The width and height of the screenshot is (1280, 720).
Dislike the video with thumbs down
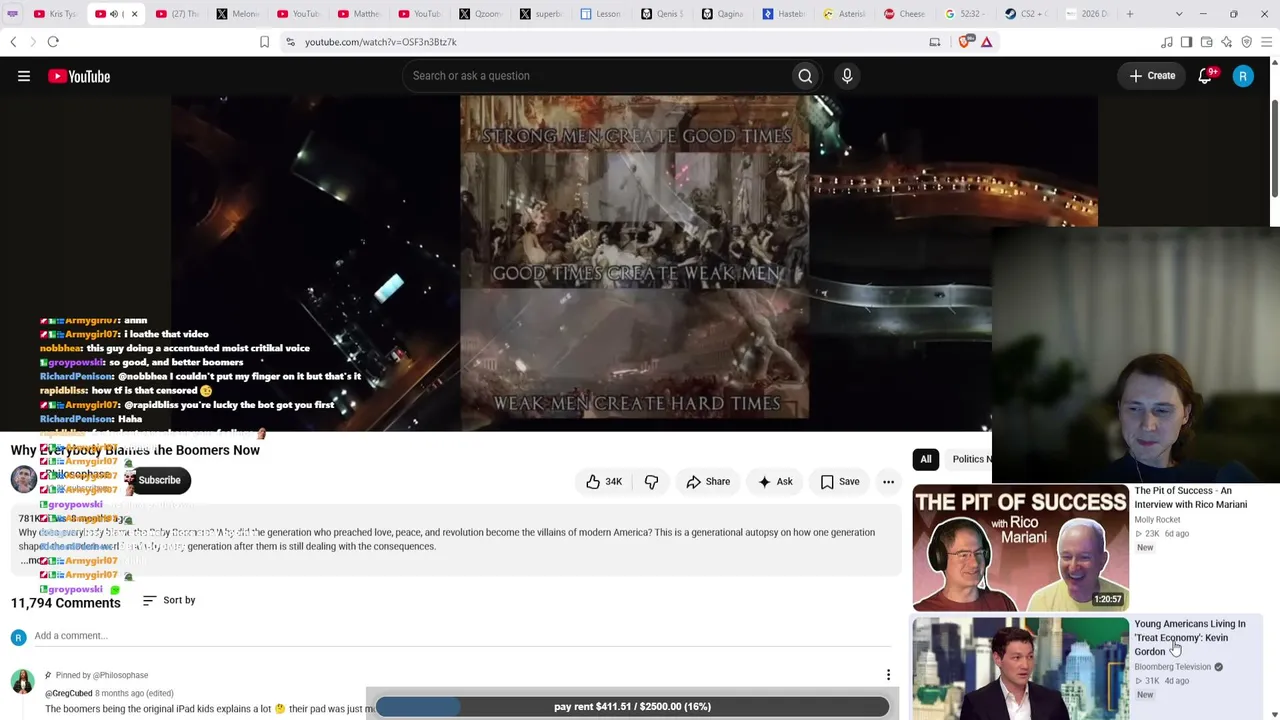(x=651, y=482)
